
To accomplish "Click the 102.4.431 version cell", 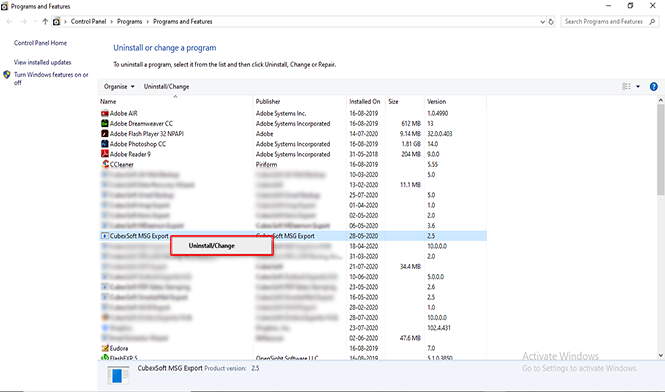I will click(x=439, y=328).
